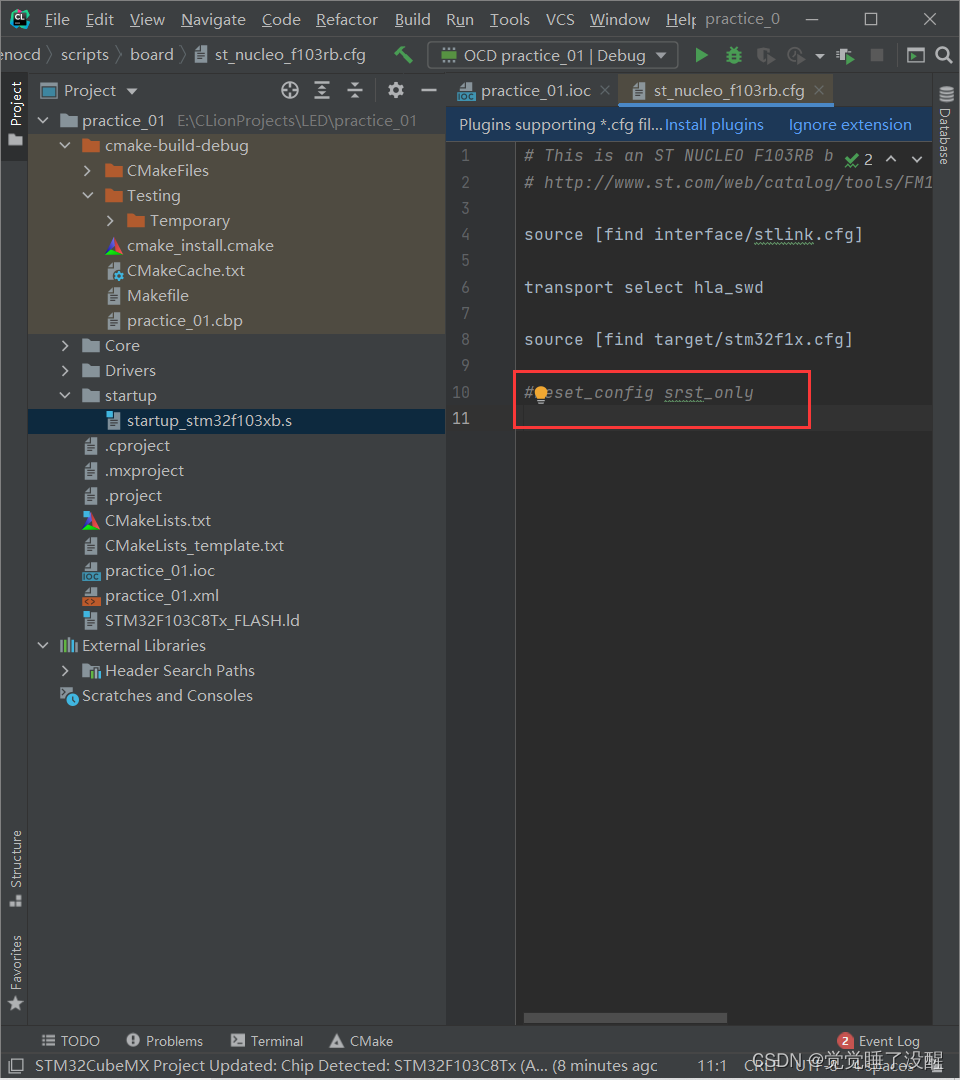Click the Install plugins link
This screenshot has height=1080, width=960.
click(x=714, y=125)
